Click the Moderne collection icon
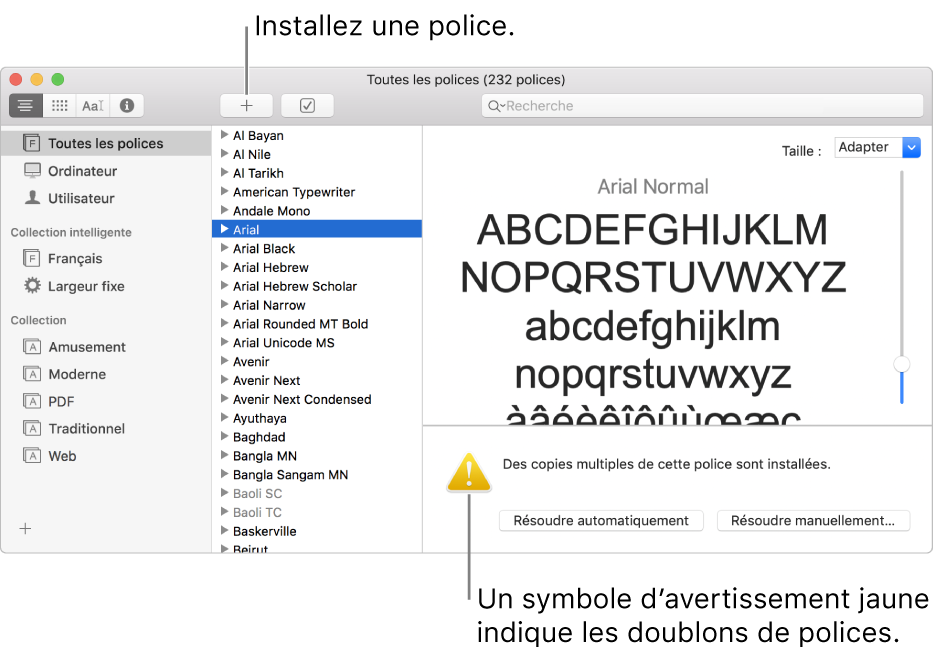This screenshot has height=657, width=935. tap(32, 374)
